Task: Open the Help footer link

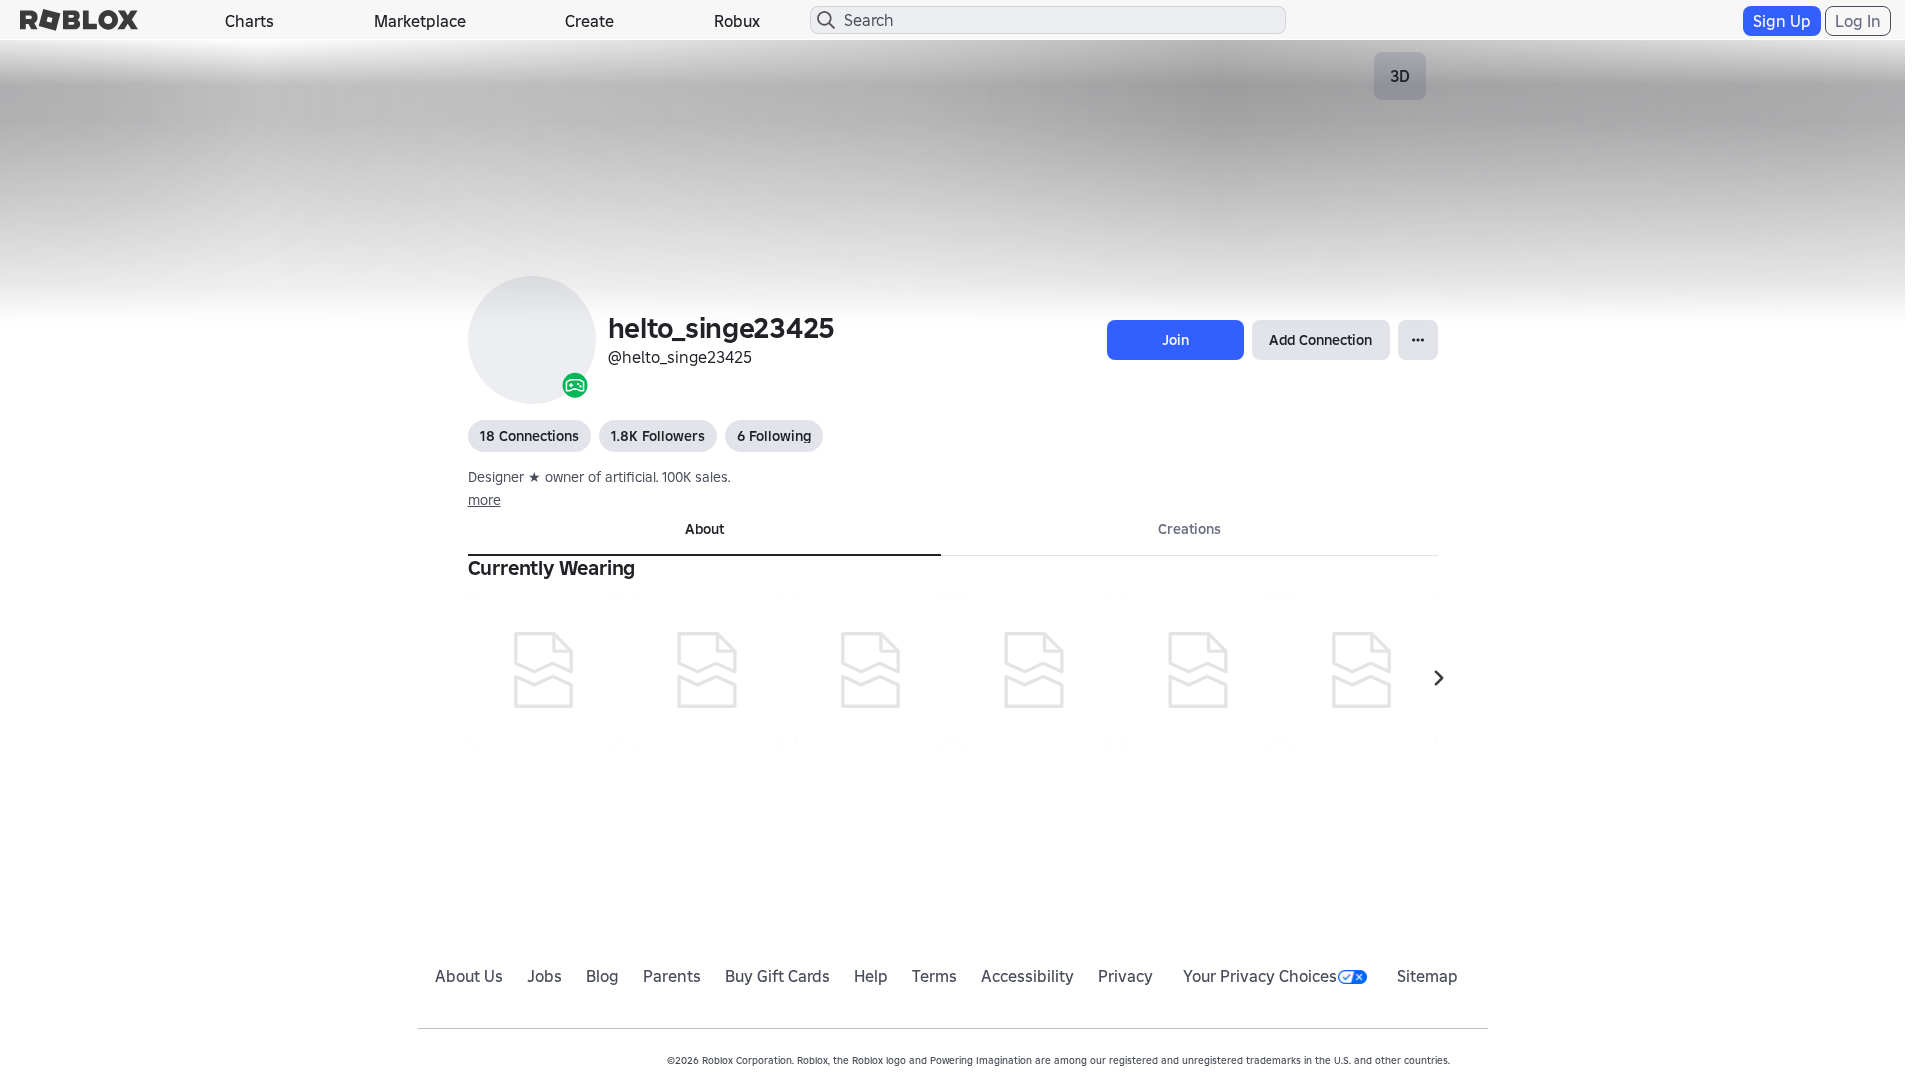Action: pos(870,976)
